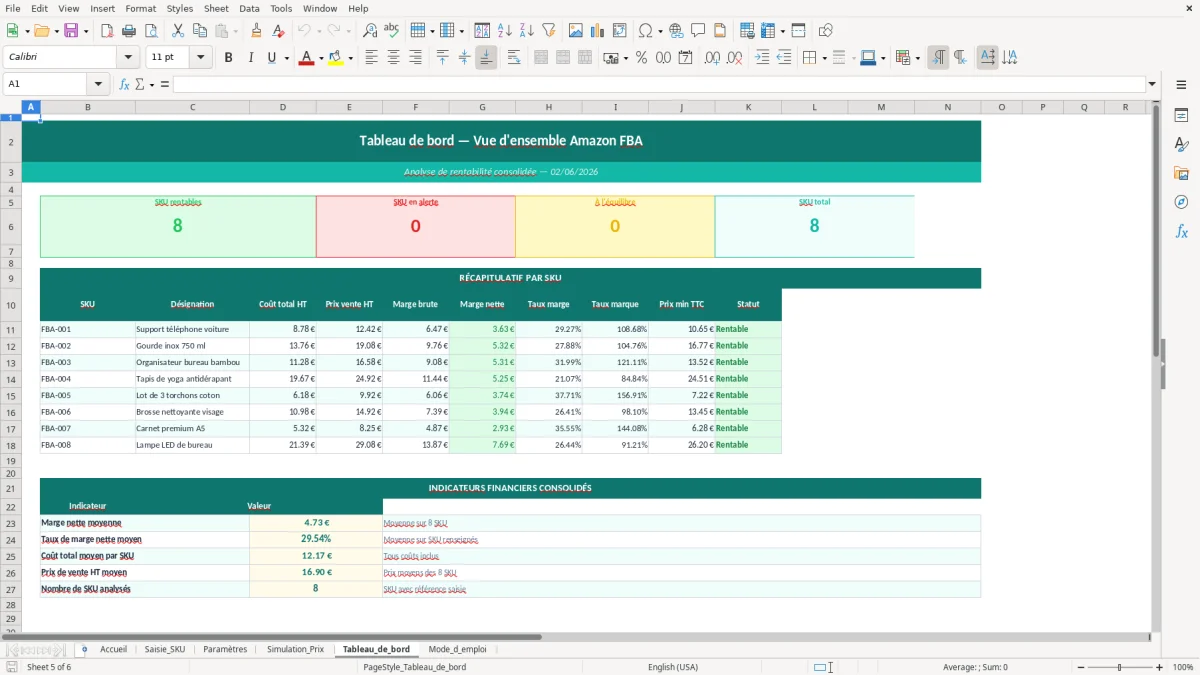Expand the Name Box dropdown arrow

coord(98,84)
